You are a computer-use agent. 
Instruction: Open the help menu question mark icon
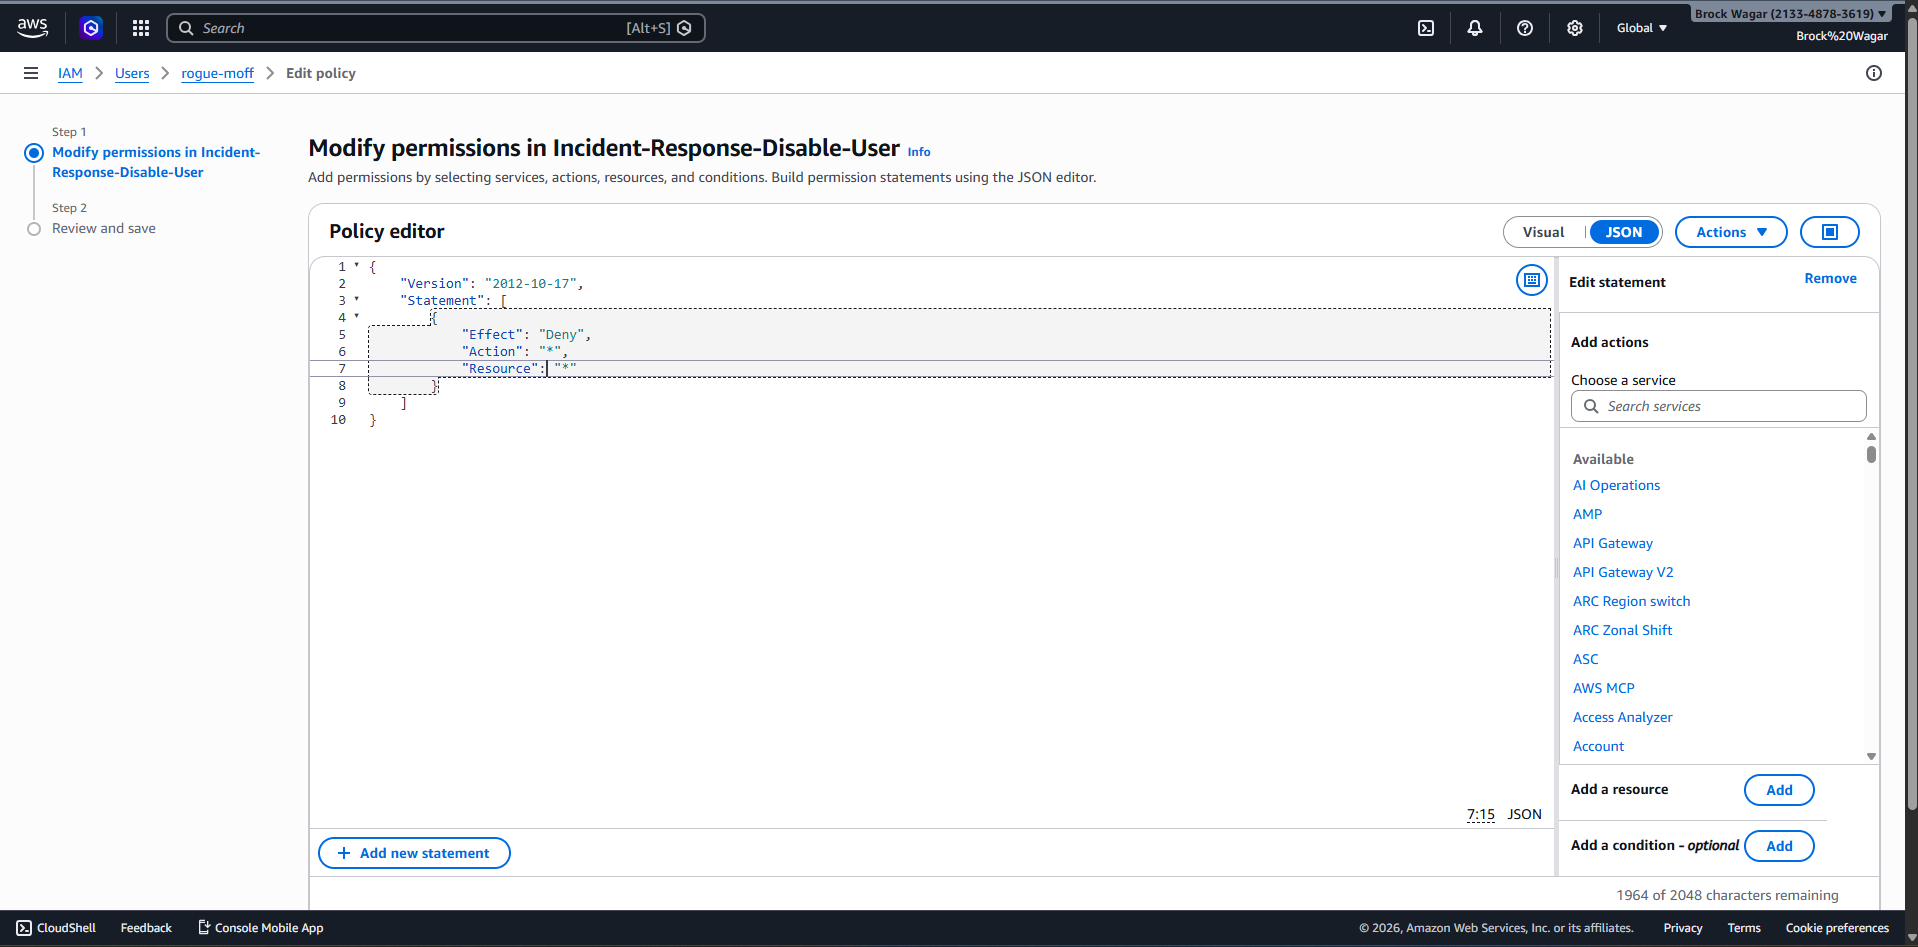tap(1525, 27)
